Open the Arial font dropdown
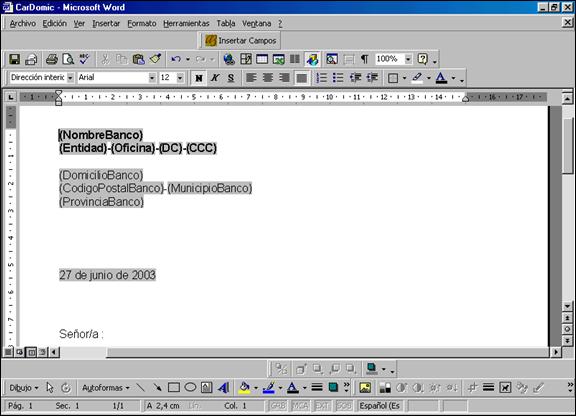Image resolution: width=576 pixels, height=416 pixels. coord(152,78)
